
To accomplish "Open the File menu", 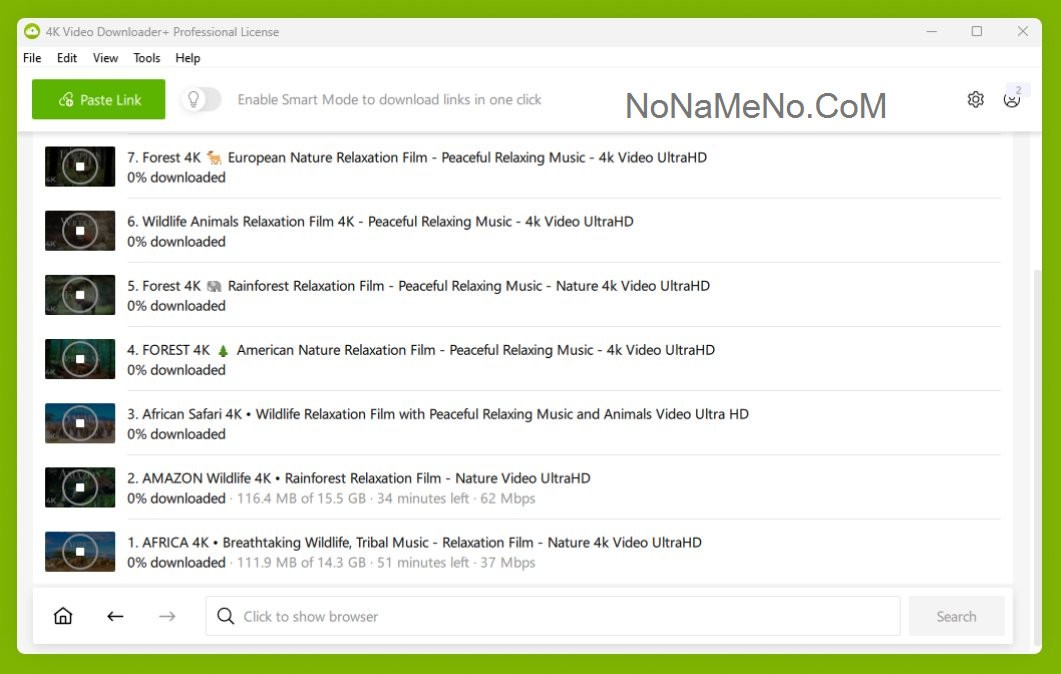I will [32, 58].
